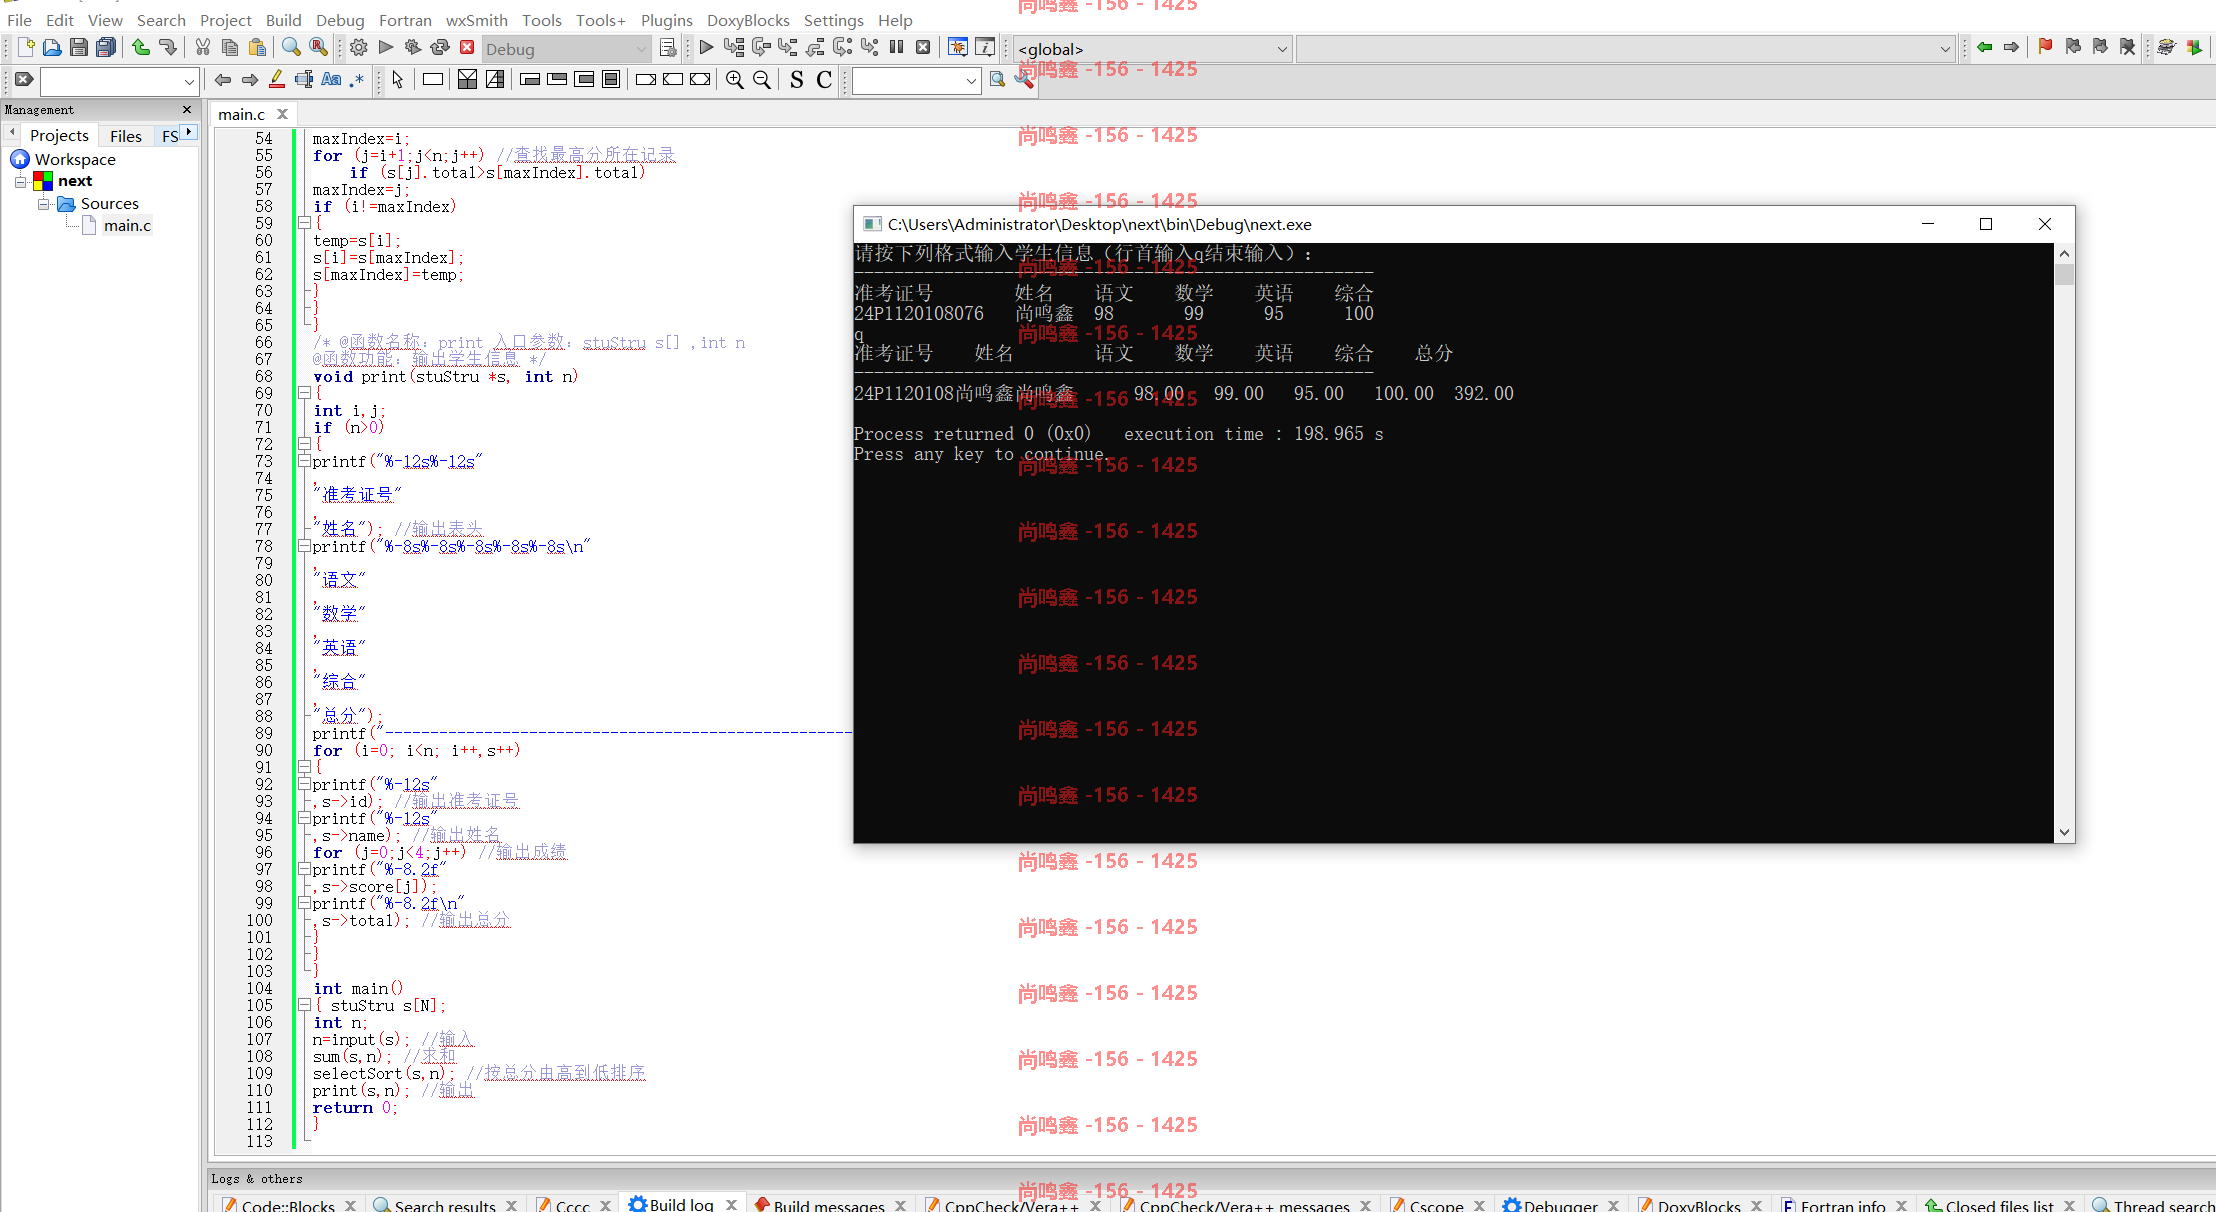The image size is (2216, 1212).
Task: Toggle regex search option
Action: 357,80
